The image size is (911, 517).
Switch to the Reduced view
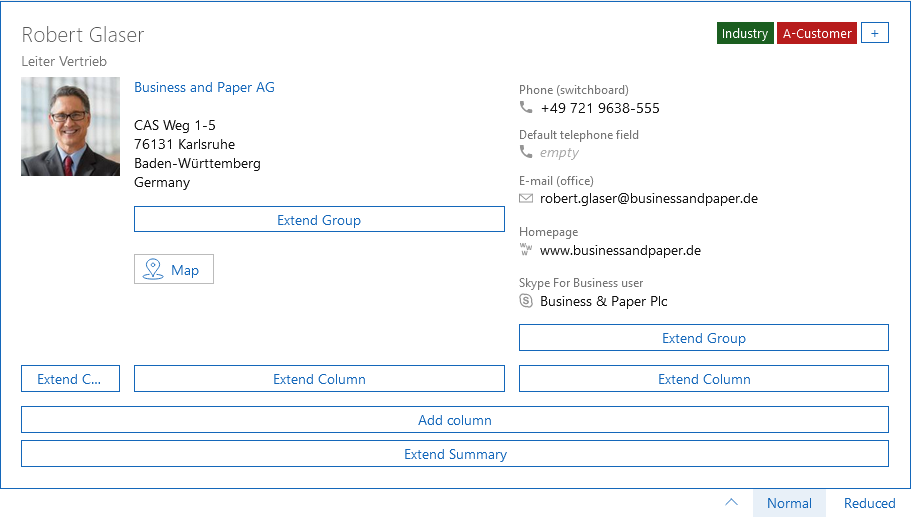pyautogui.click(x=869, y=503)
